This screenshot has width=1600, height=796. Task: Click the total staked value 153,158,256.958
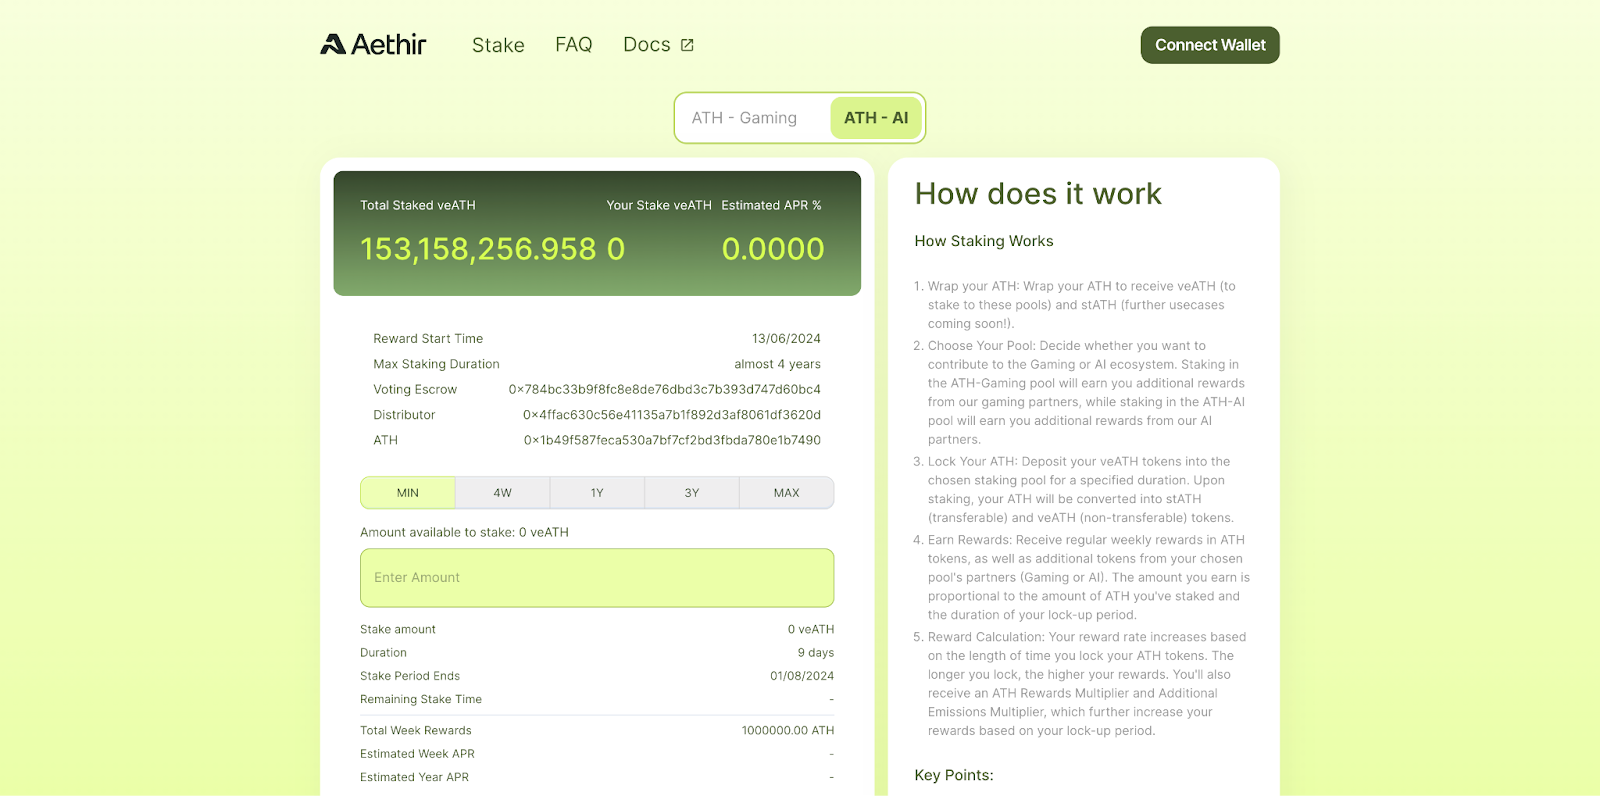pos(478,249)
